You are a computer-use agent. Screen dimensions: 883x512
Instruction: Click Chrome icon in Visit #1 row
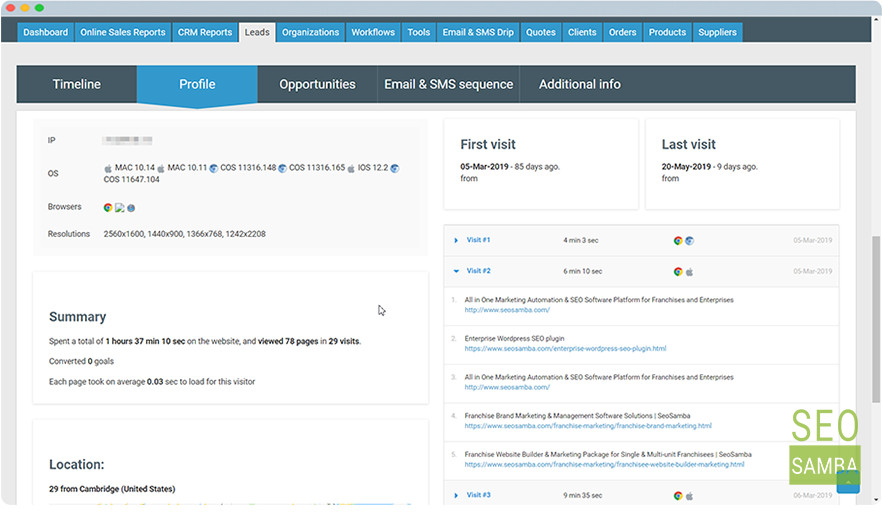point(678,241)
